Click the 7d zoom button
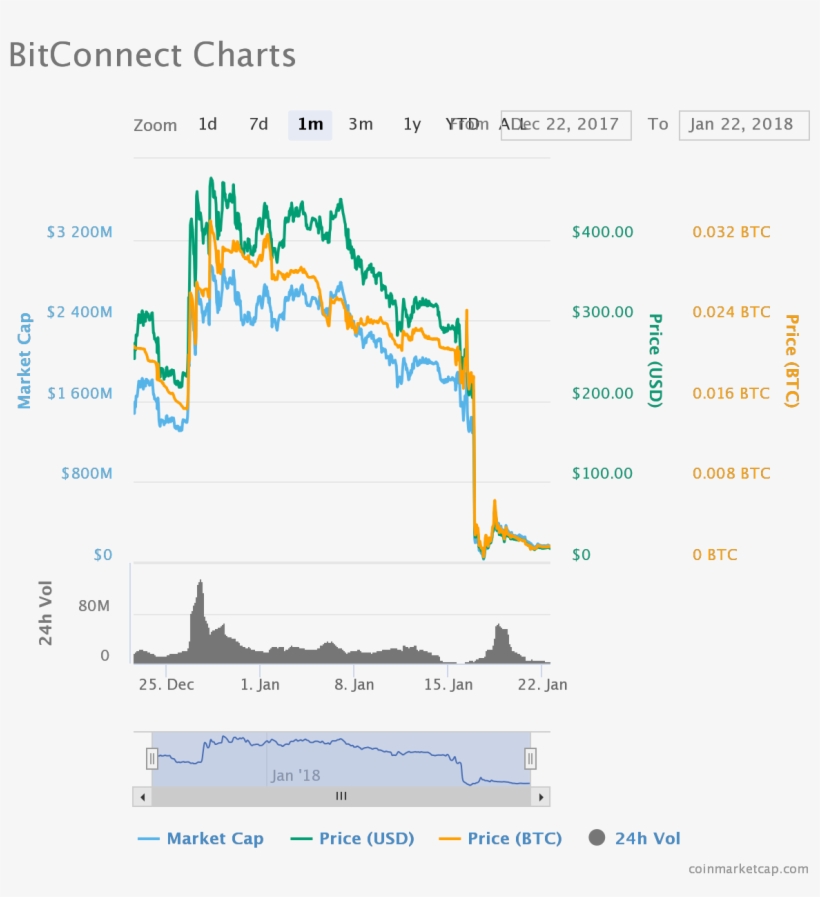The width and height of the screenshot is (820, 897). coord(258,124)
